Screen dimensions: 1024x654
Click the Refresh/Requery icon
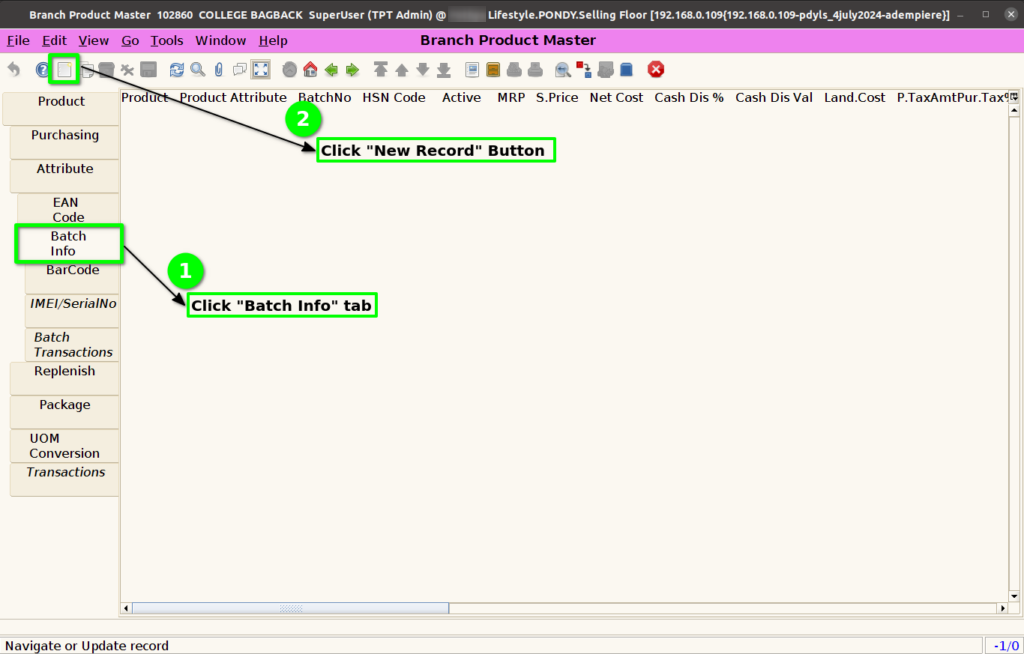(x=176, y=69)
